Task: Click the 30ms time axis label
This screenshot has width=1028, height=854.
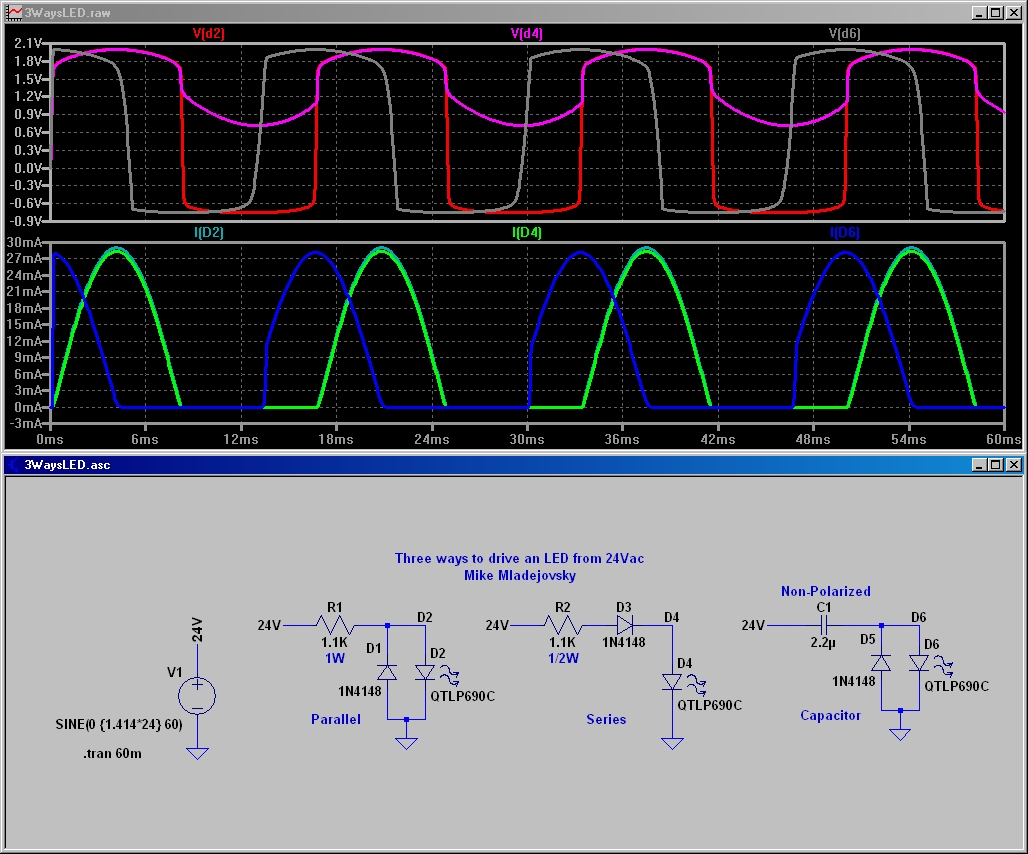Action: (526, 439)
